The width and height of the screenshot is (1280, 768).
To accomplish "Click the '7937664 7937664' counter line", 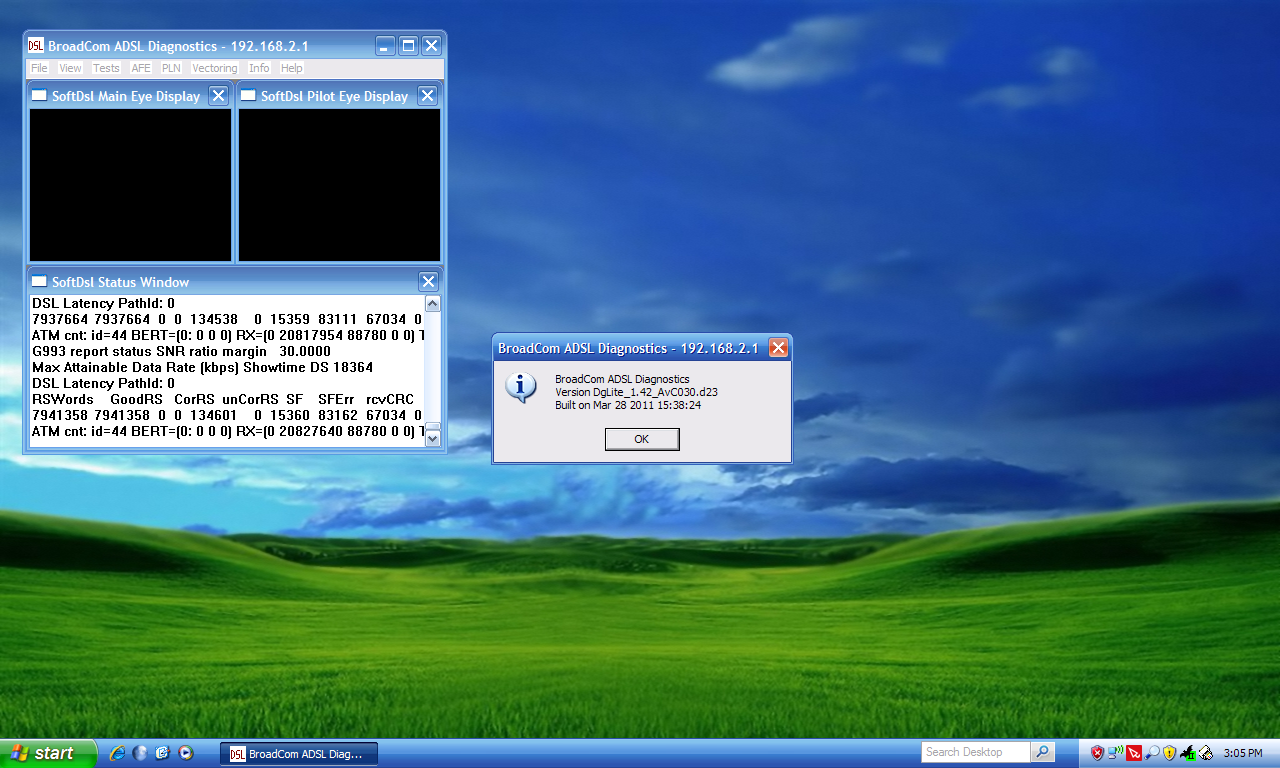I will tap(226, 319).
